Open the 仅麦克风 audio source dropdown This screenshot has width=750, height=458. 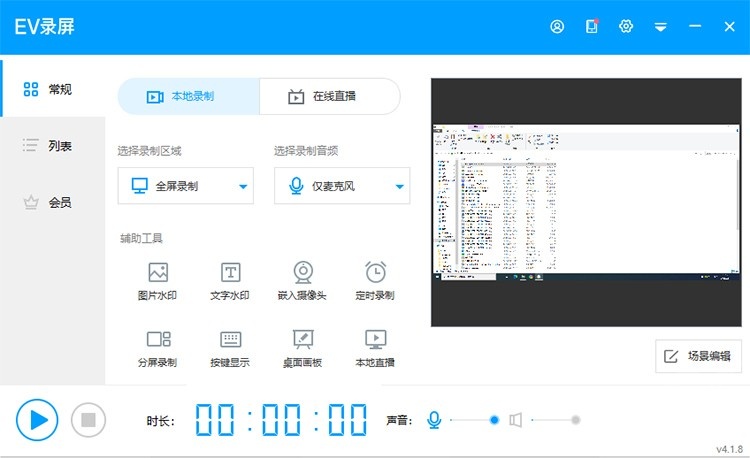click(342, 186)
